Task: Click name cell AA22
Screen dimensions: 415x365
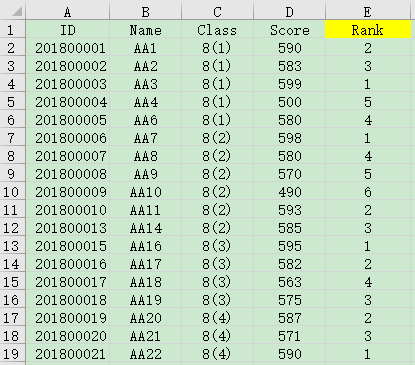Action: (x=146, y=354)
